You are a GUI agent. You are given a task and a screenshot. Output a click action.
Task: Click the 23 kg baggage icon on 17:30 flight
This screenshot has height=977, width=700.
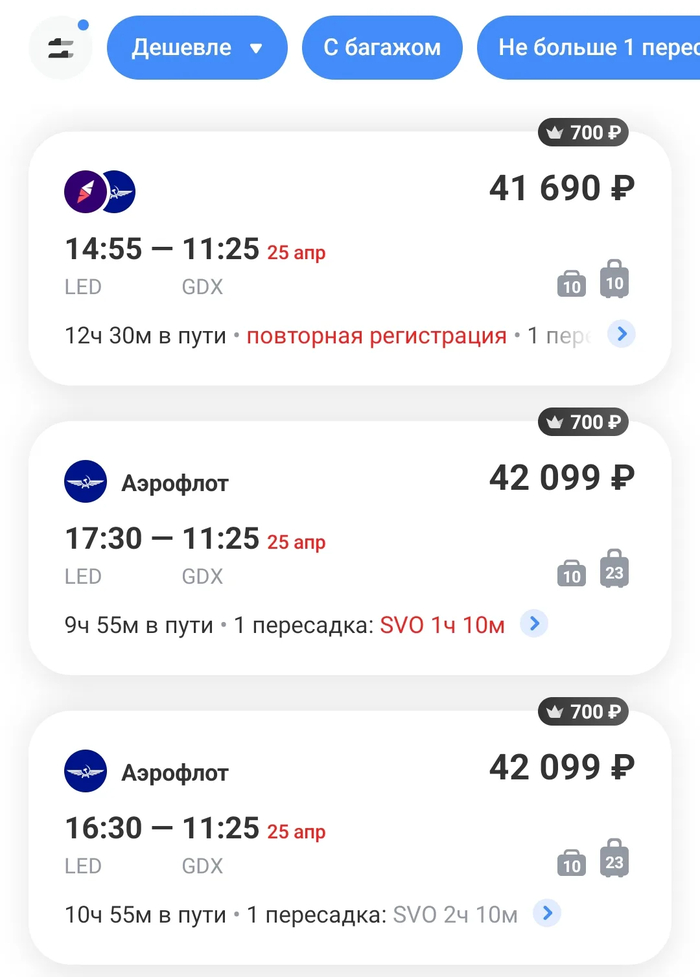click(615, 570)
